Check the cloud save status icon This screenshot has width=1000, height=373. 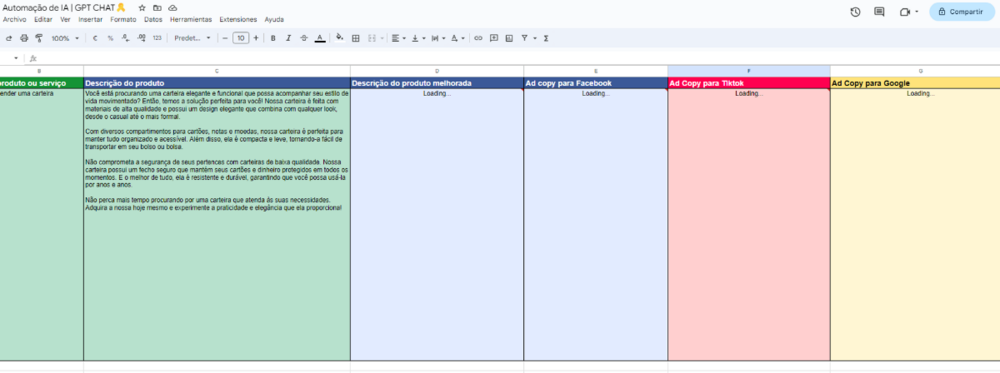coord(173,8)
